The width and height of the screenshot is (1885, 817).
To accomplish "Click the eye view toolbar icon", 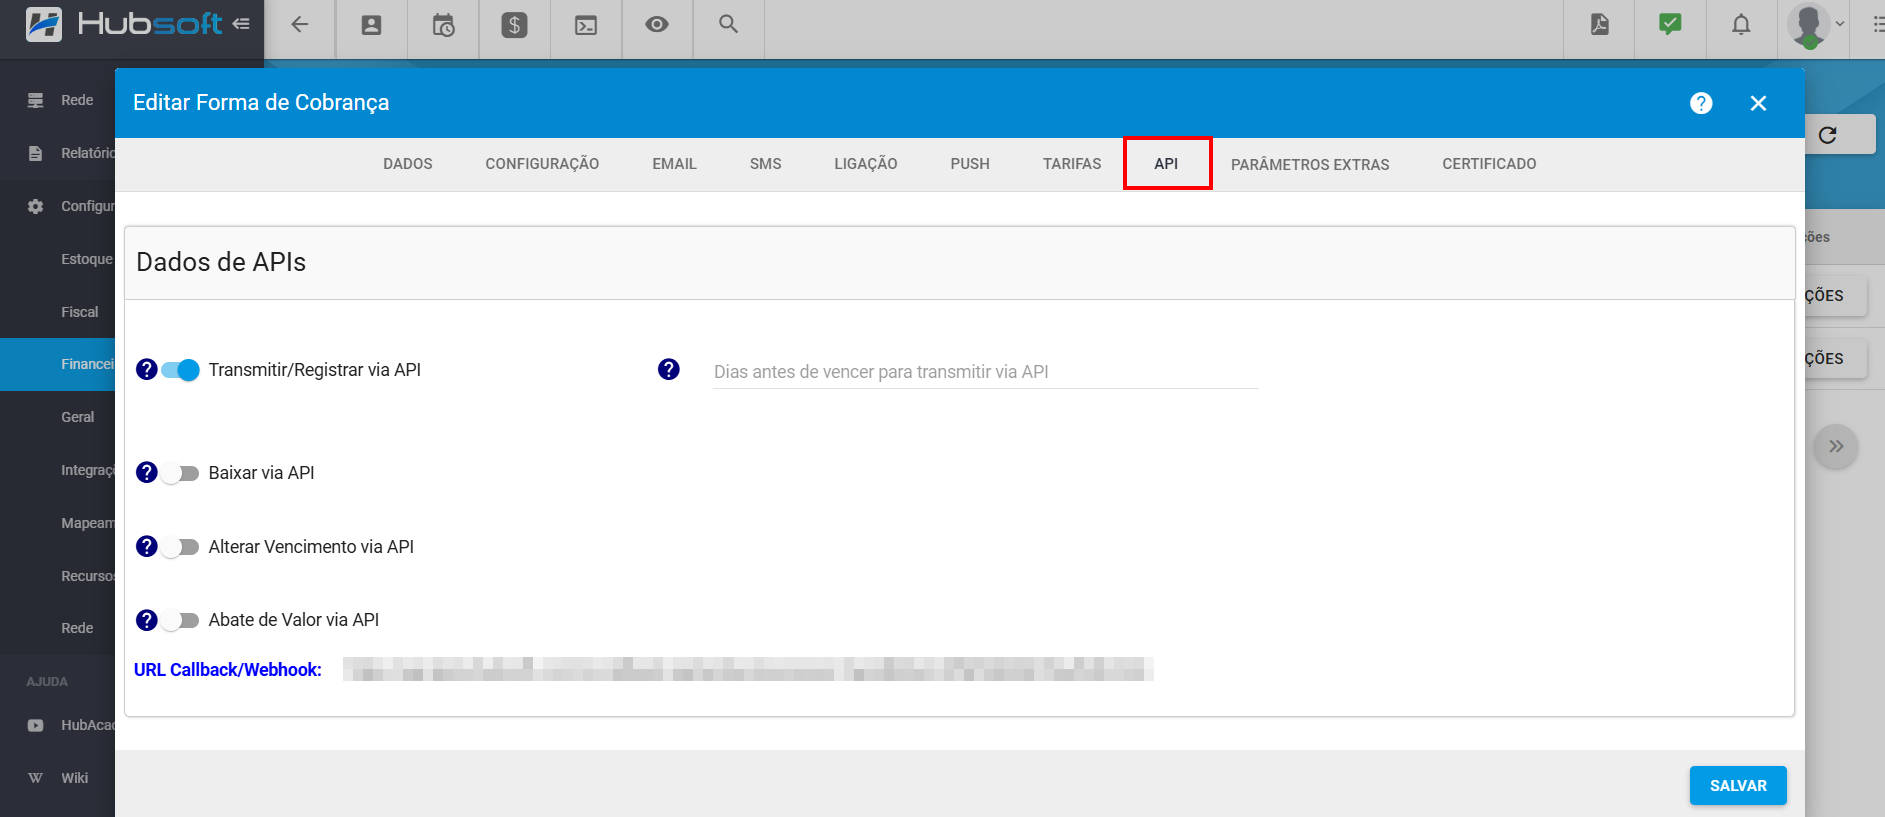I will click(657, 25).
